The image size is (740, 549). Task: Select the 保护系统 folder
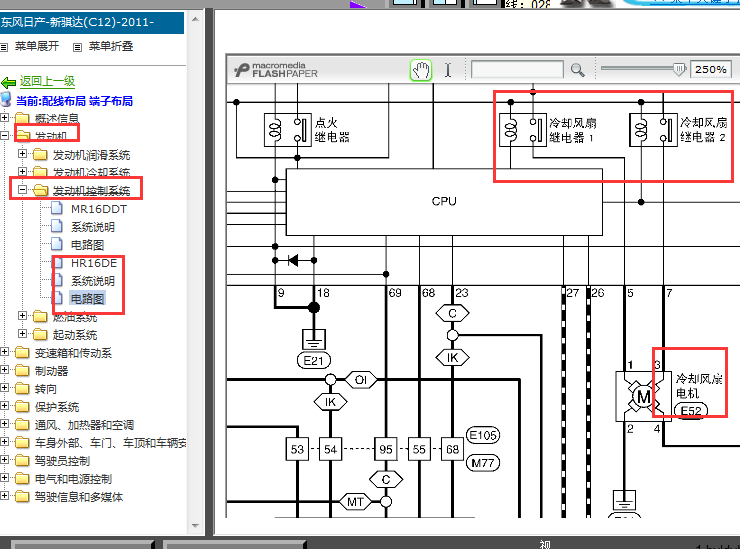(57, 407)
